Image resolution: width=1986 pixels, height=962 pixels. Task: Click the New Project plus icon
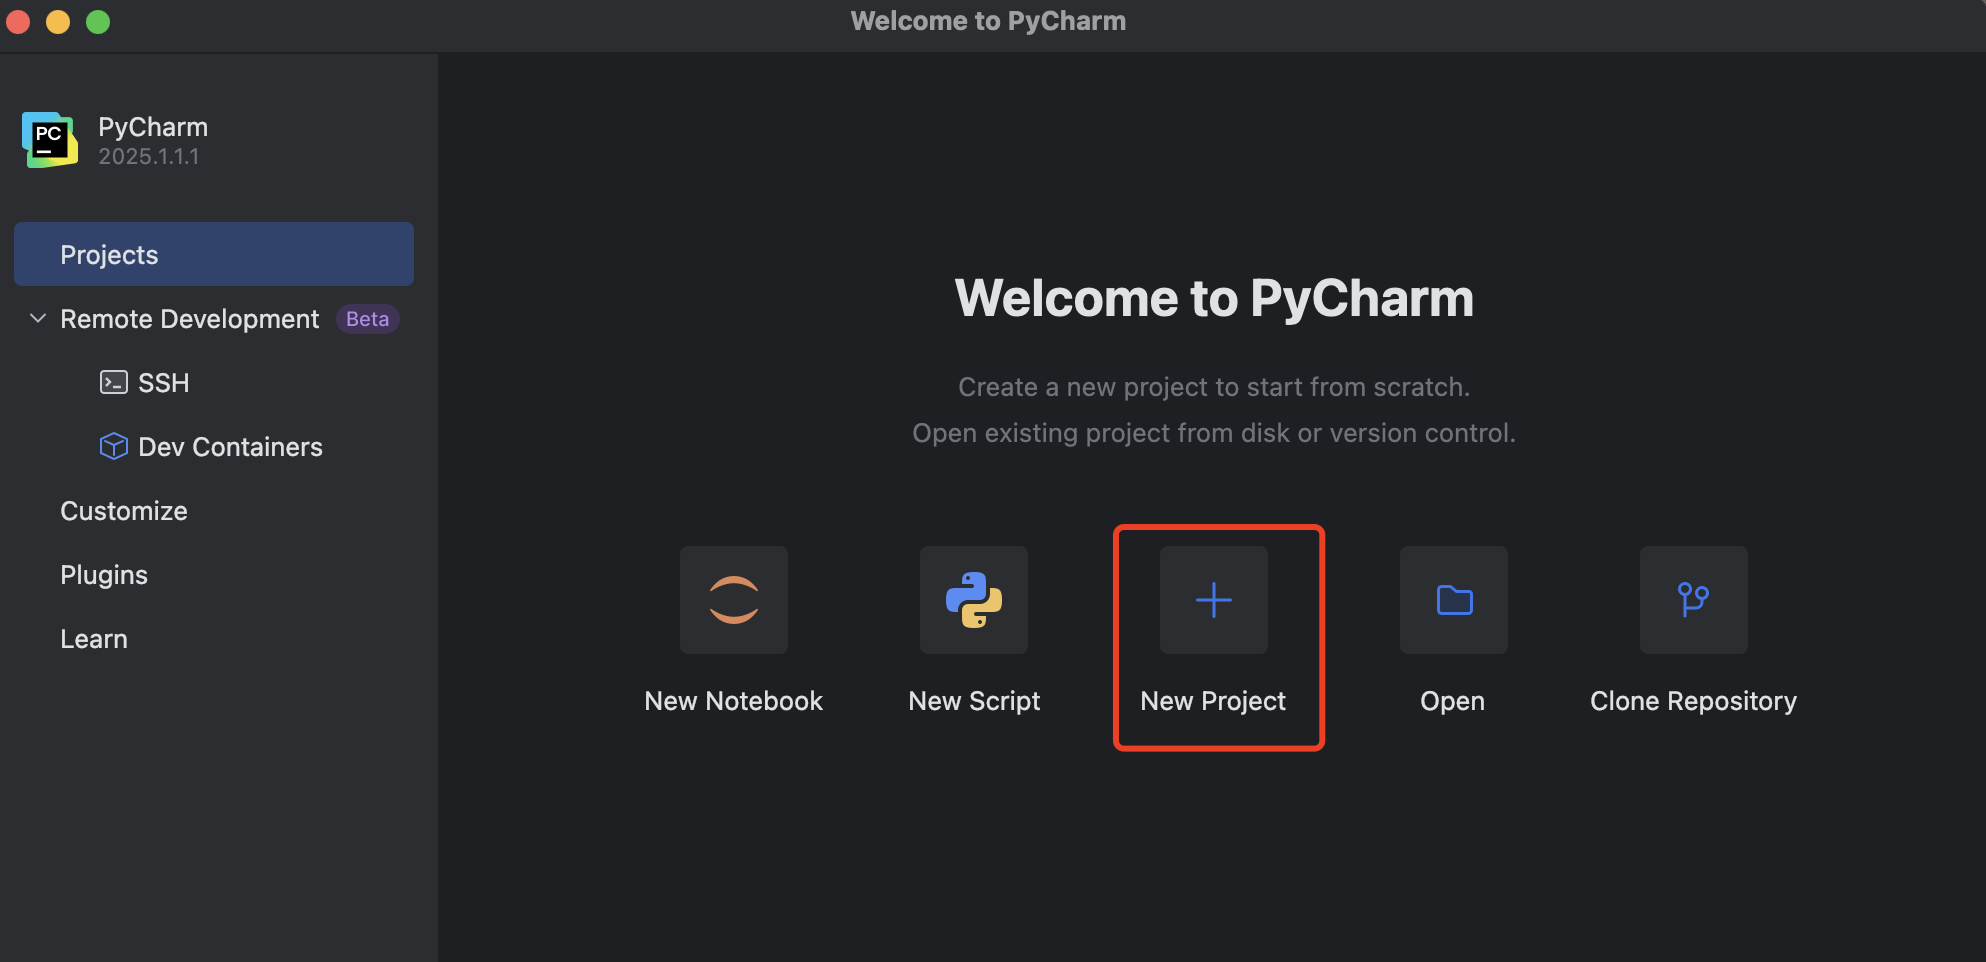click(1214, 600)
